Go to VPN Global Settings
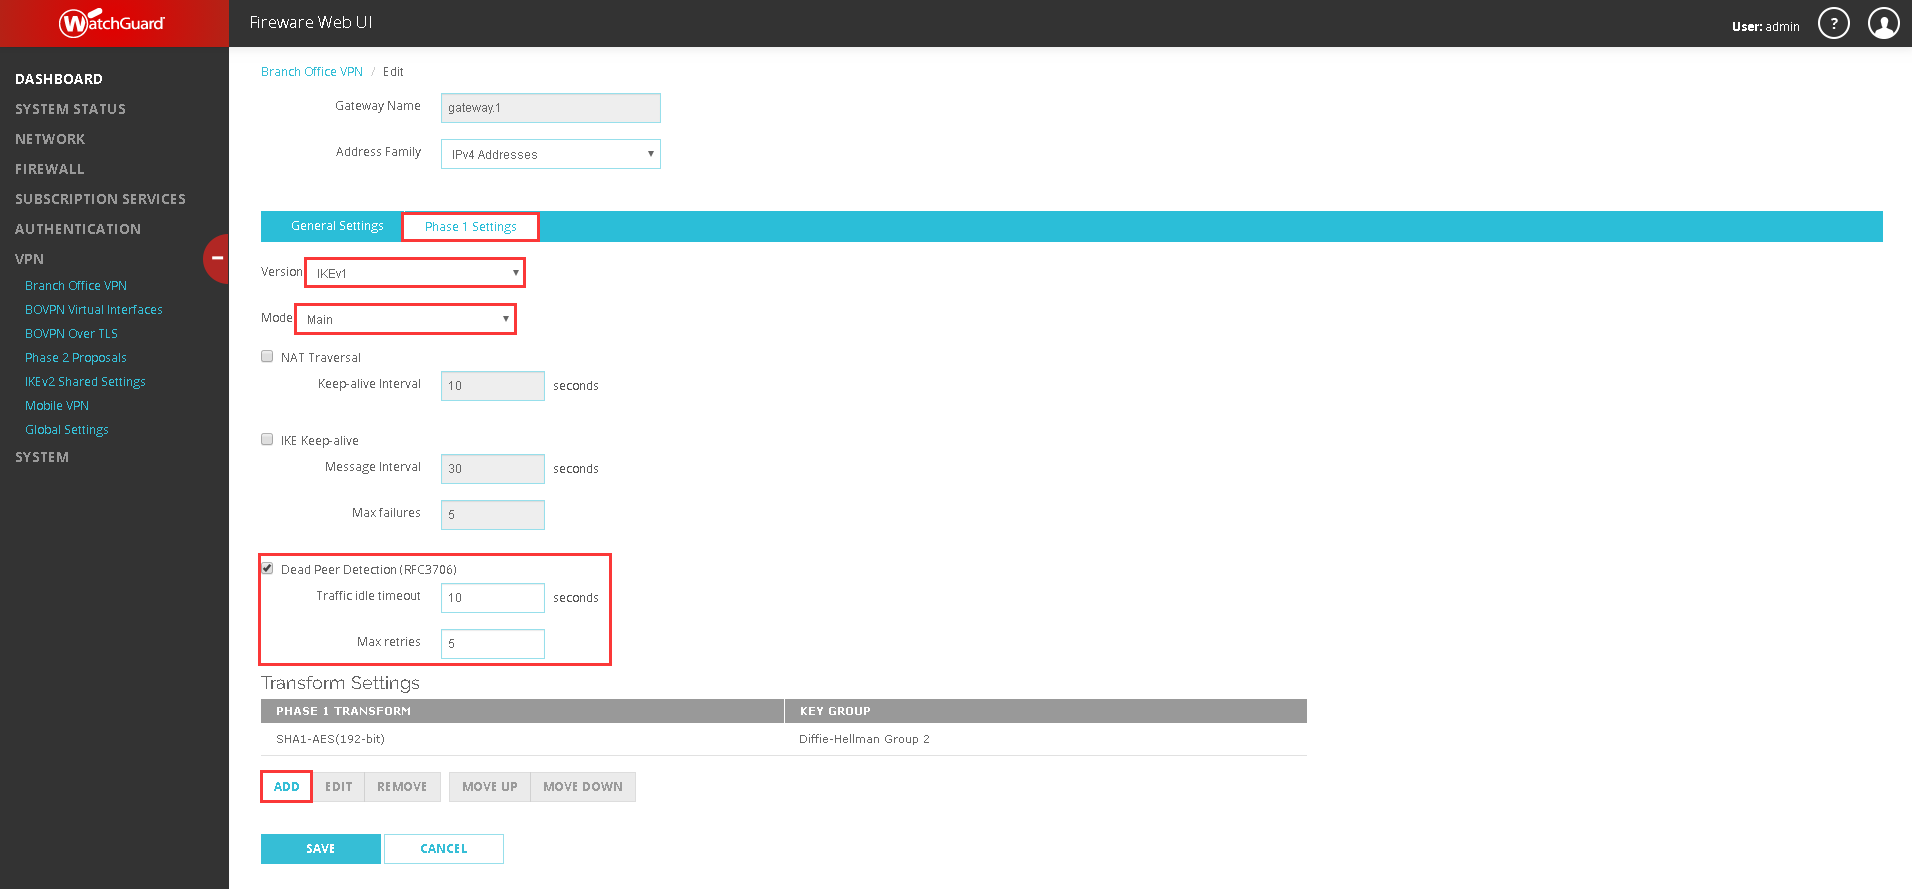Image resolution: width=1912 pixels, height=889 pixels. 67,430
